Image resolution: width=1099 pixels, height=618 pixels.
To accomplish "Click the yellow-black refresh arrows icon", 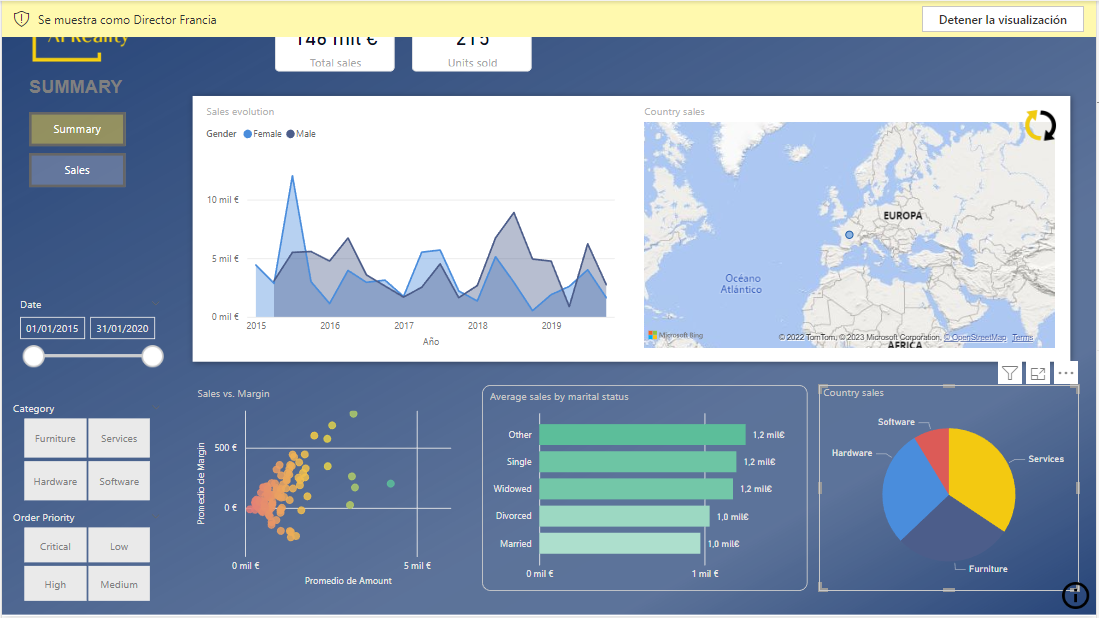I will (x=1040, y=125).
